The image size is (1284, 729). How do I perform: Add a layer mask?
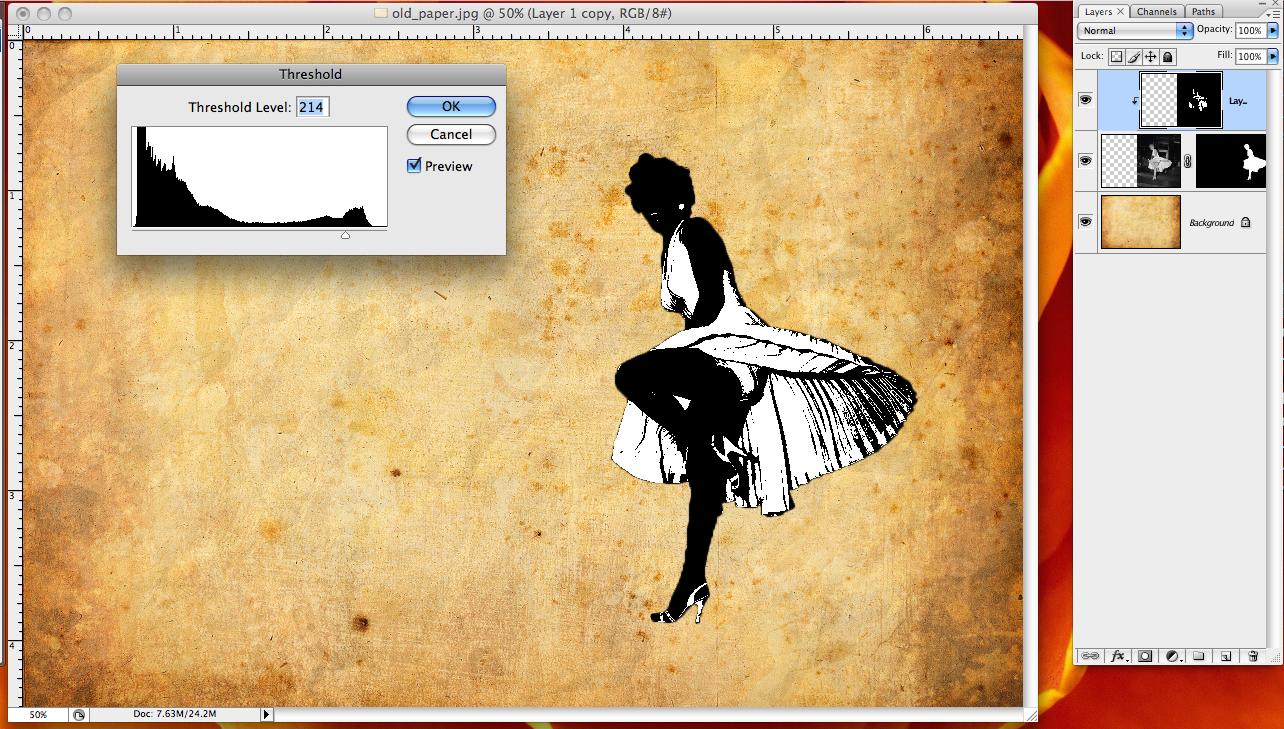click(1146, 656)
